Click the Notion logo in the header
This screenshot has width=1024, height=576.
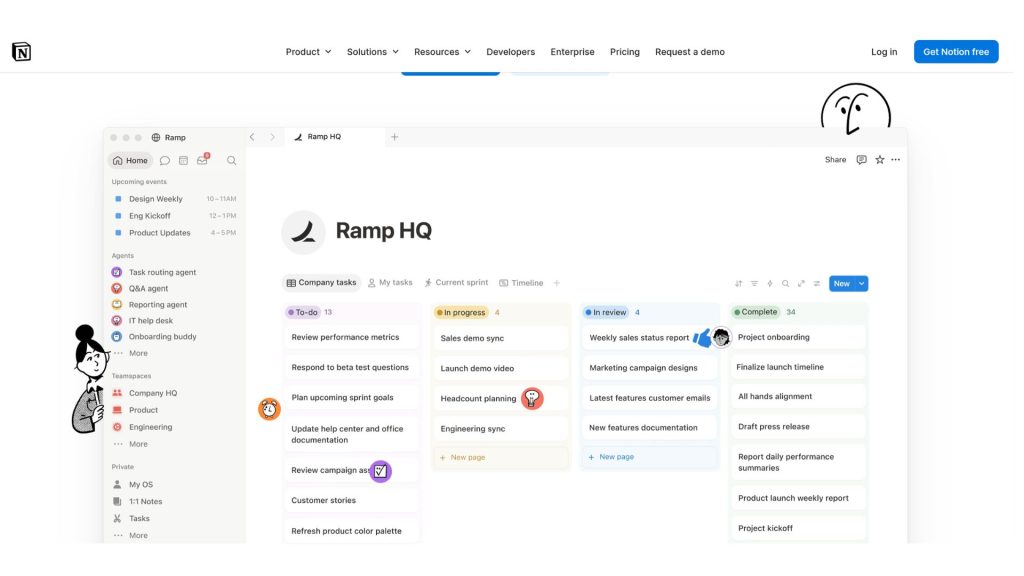tap(22, 52)
